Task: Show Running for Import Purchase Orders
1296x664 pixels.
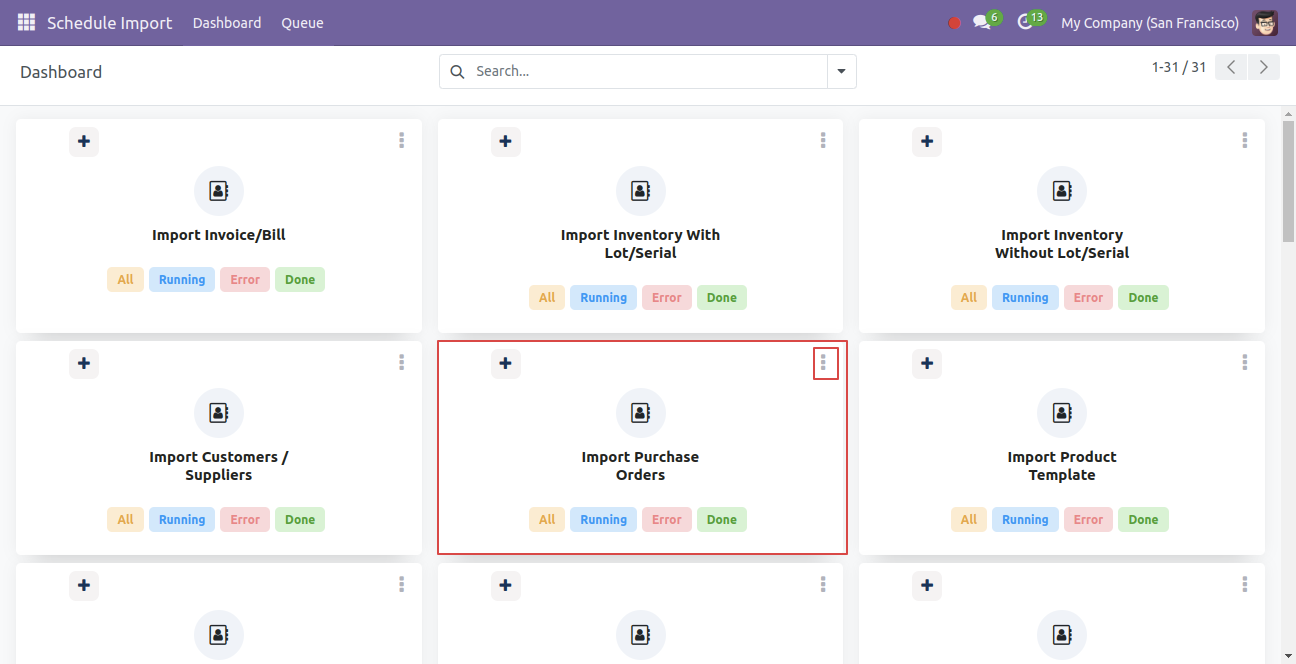Action: coord(604,520)
